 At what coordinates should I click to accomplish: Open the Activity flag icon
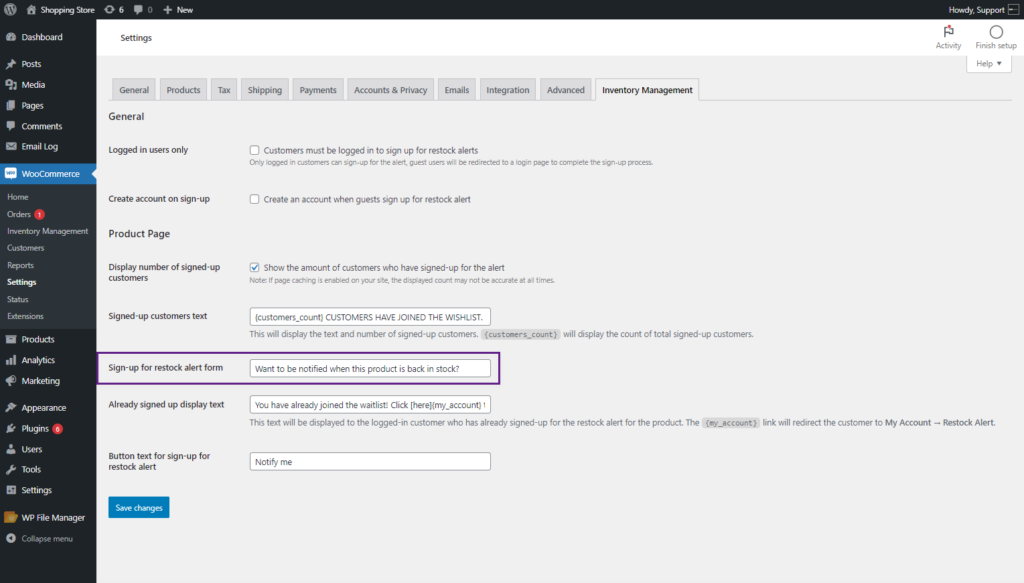948,31
